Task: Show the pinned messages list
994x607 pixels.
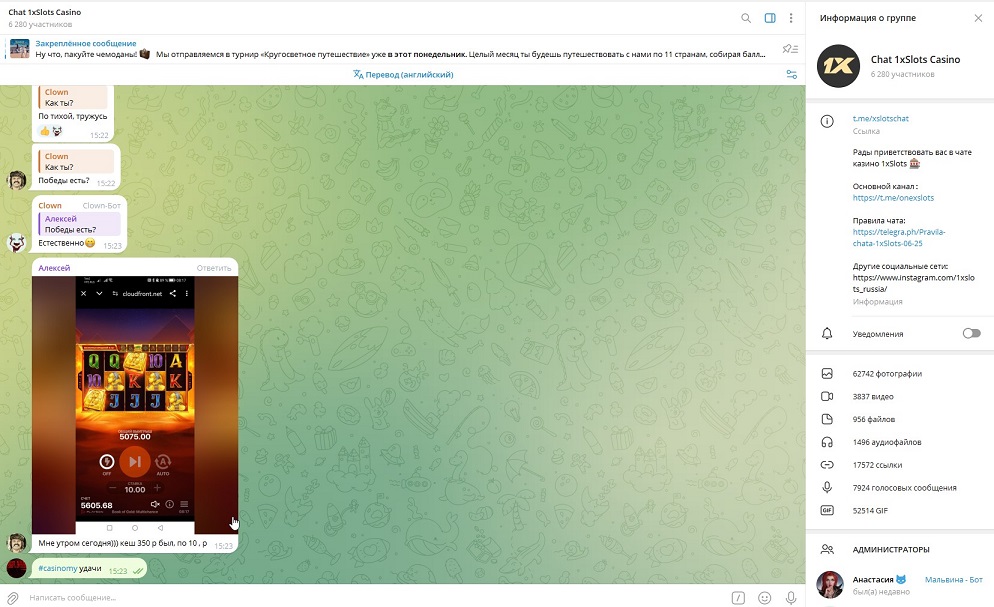Action: tap(790, 49)
